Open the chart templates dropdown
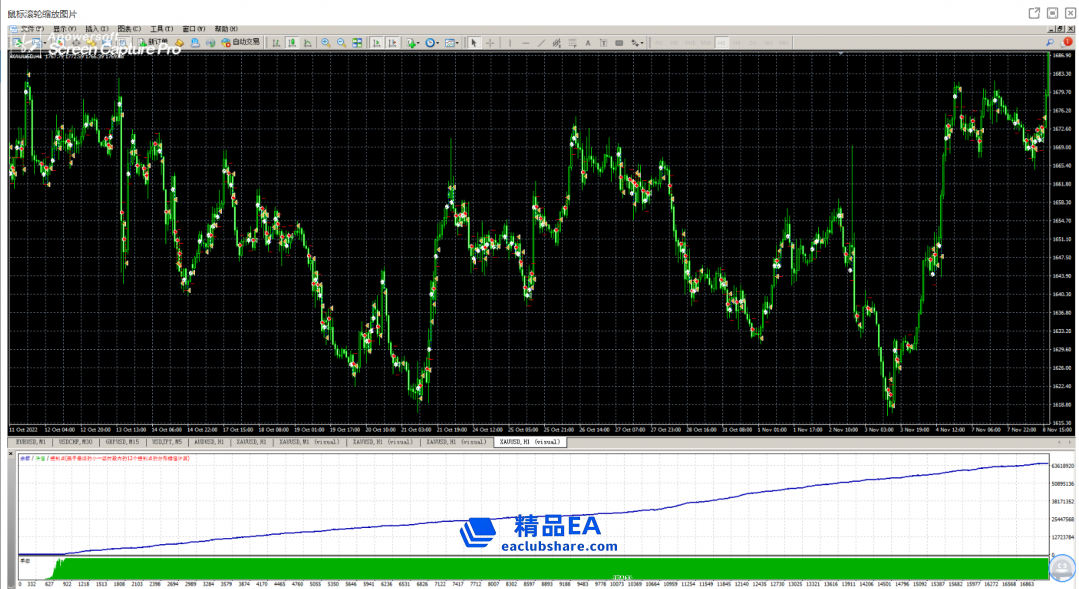This screenshot has height=589, width=1079. (x=452, y=43)
